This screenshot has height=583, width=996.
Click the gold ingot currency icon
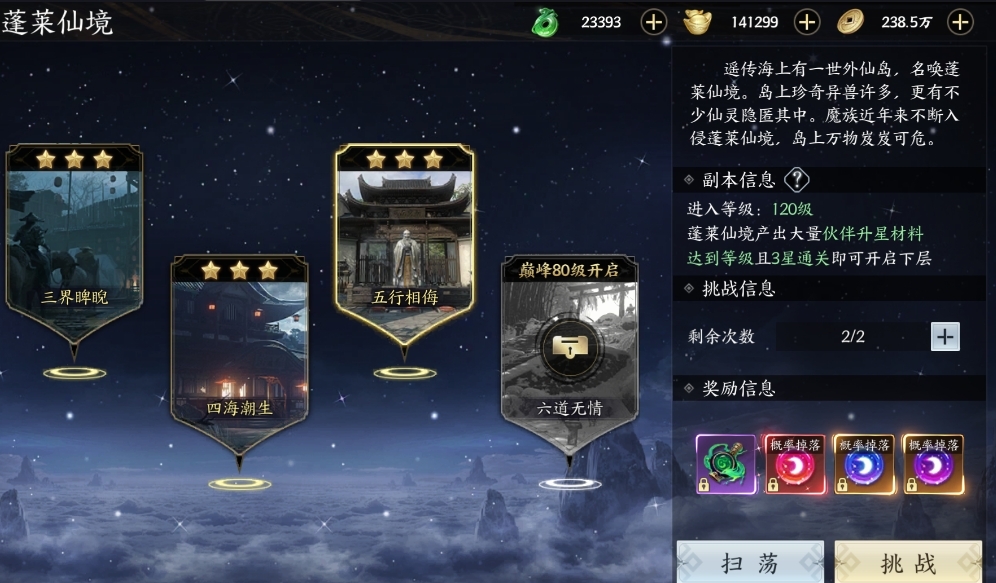697,22
